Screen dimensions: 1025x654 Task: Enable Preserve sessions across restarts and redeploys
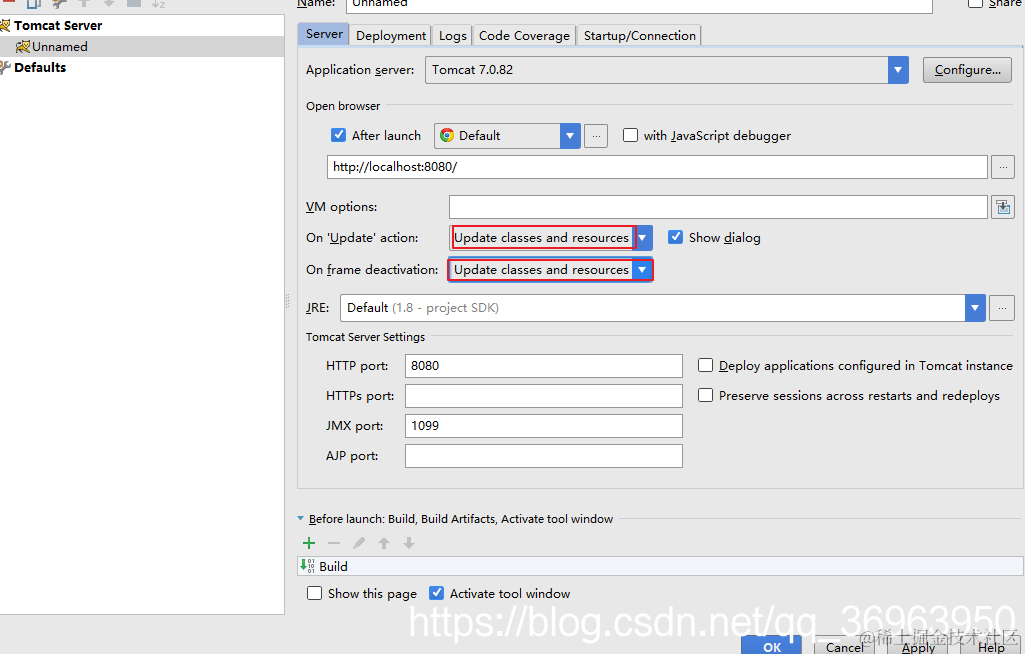(705, 395)
